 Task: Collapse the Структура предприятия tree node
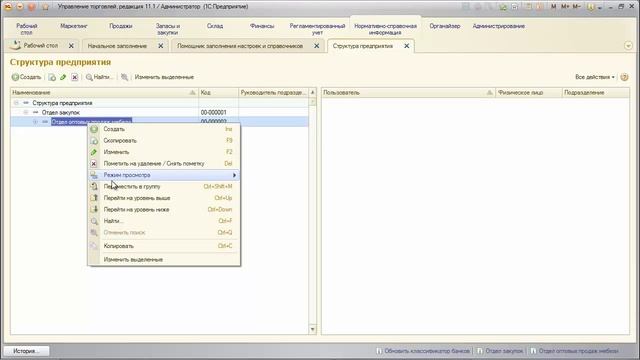pyautogui.click(x=16, y=103)
